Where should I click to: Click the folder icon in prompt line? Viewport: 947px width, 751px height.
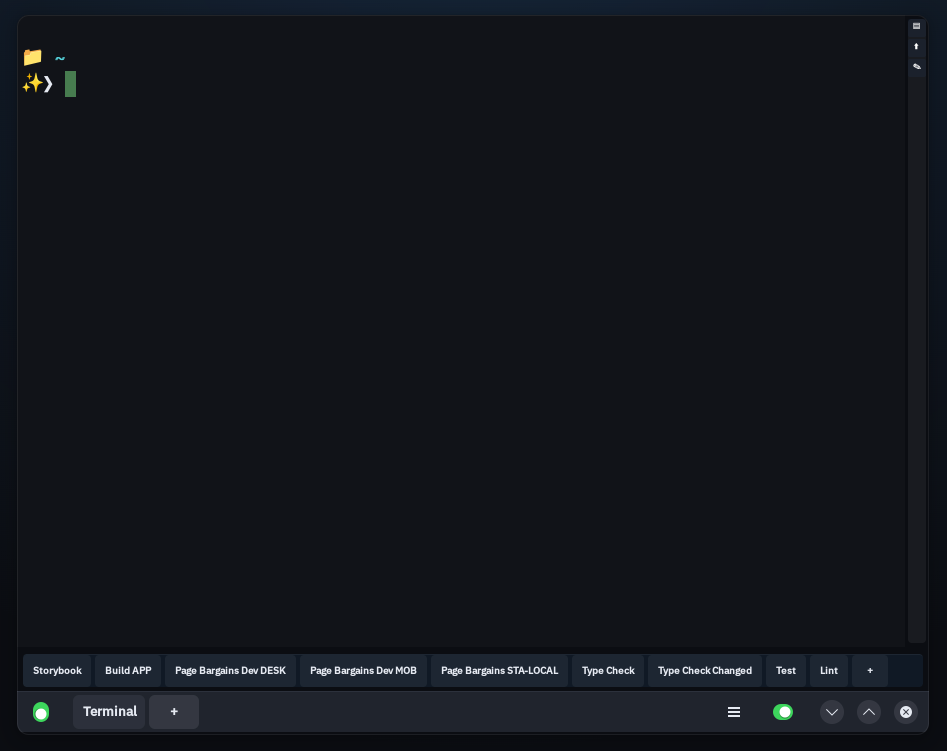coord(33,57)
